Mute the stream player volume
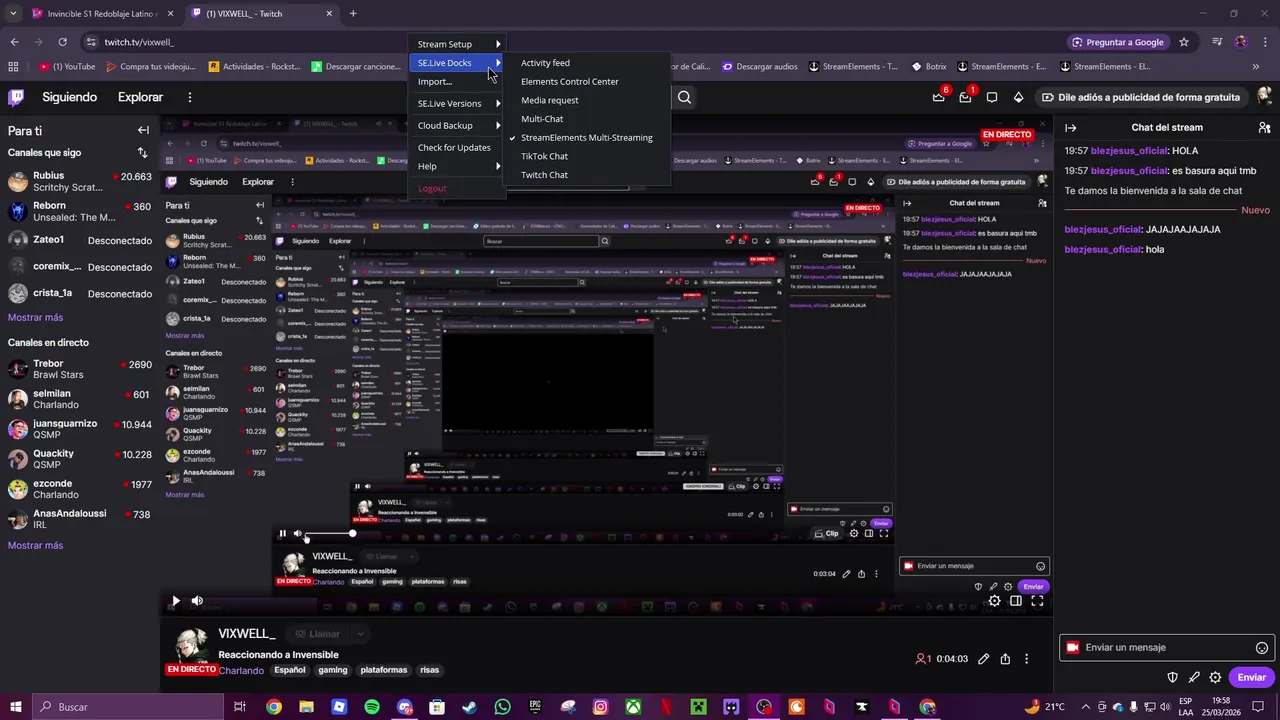1280x720 pixels. point(197,601)
